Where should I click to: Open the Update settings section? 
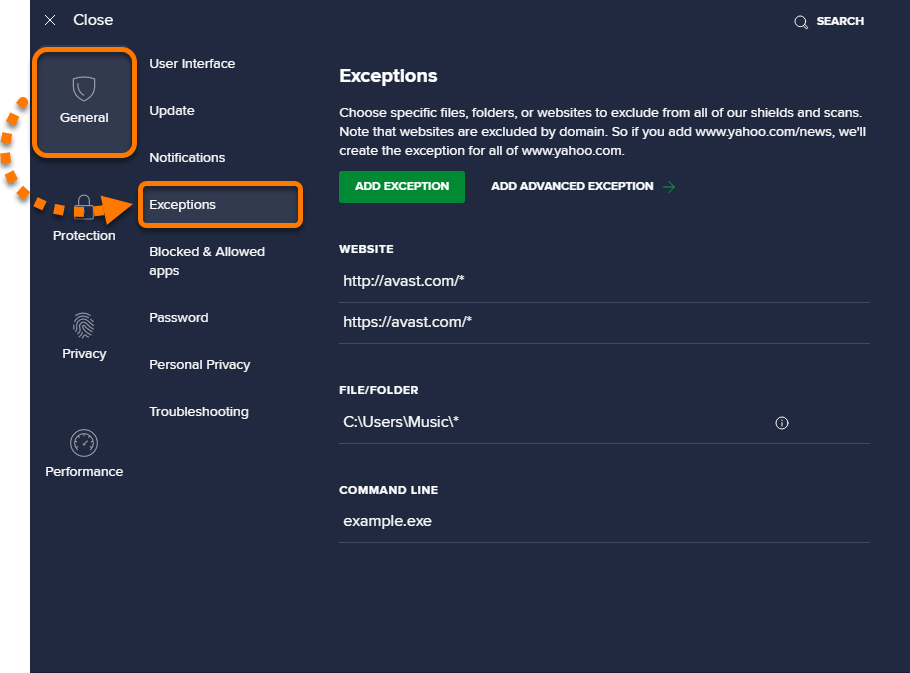pos(172,111)
